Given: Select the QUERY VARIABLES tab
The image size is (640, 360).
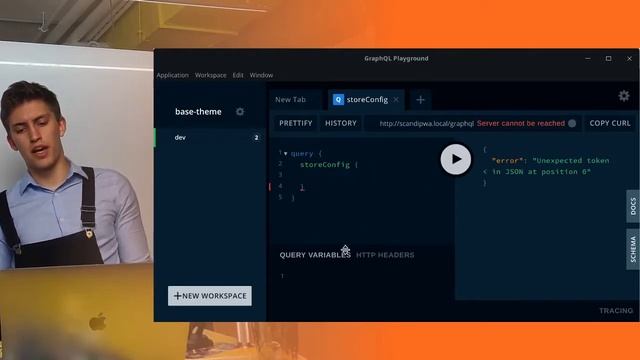Looking at the screenshot, I should click(315, 255).
